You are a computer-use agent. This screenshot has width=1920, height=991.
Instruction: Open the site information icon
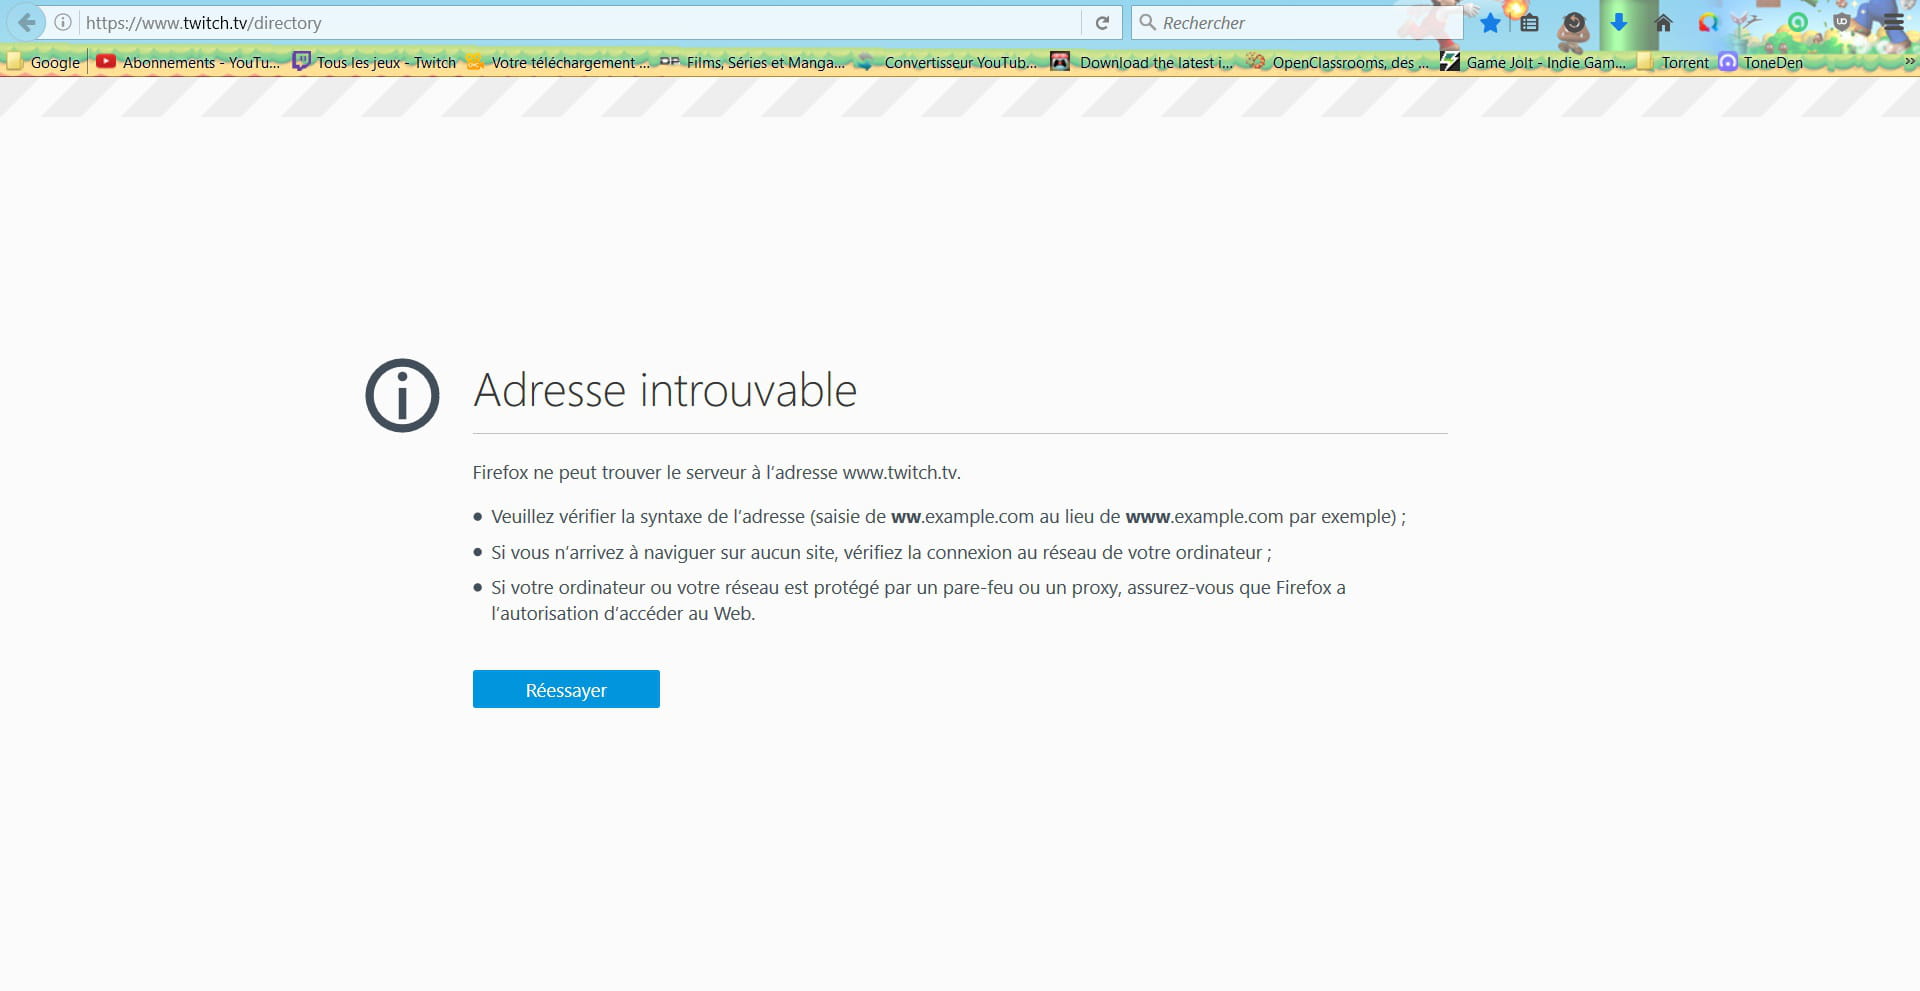(63, 22)
